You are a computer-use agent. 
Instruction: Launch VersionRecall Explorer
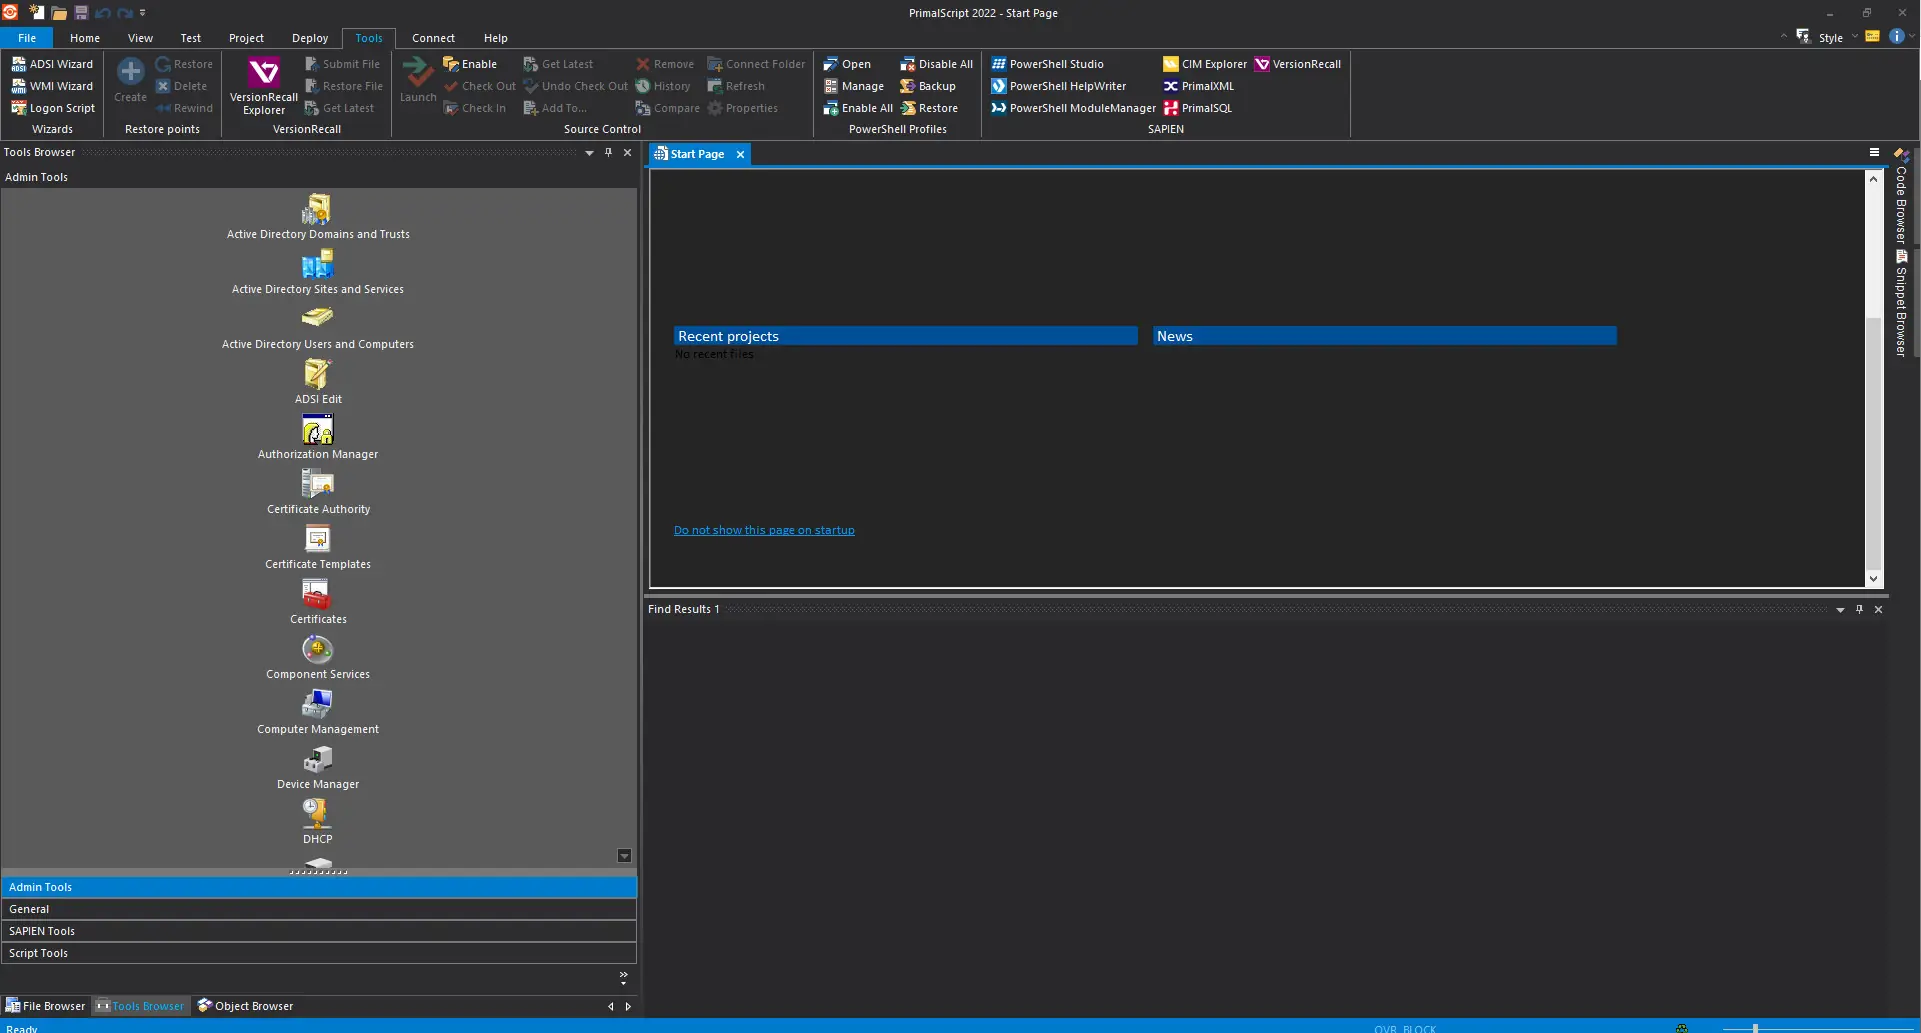pyautogui.click(x=264, y=86)
